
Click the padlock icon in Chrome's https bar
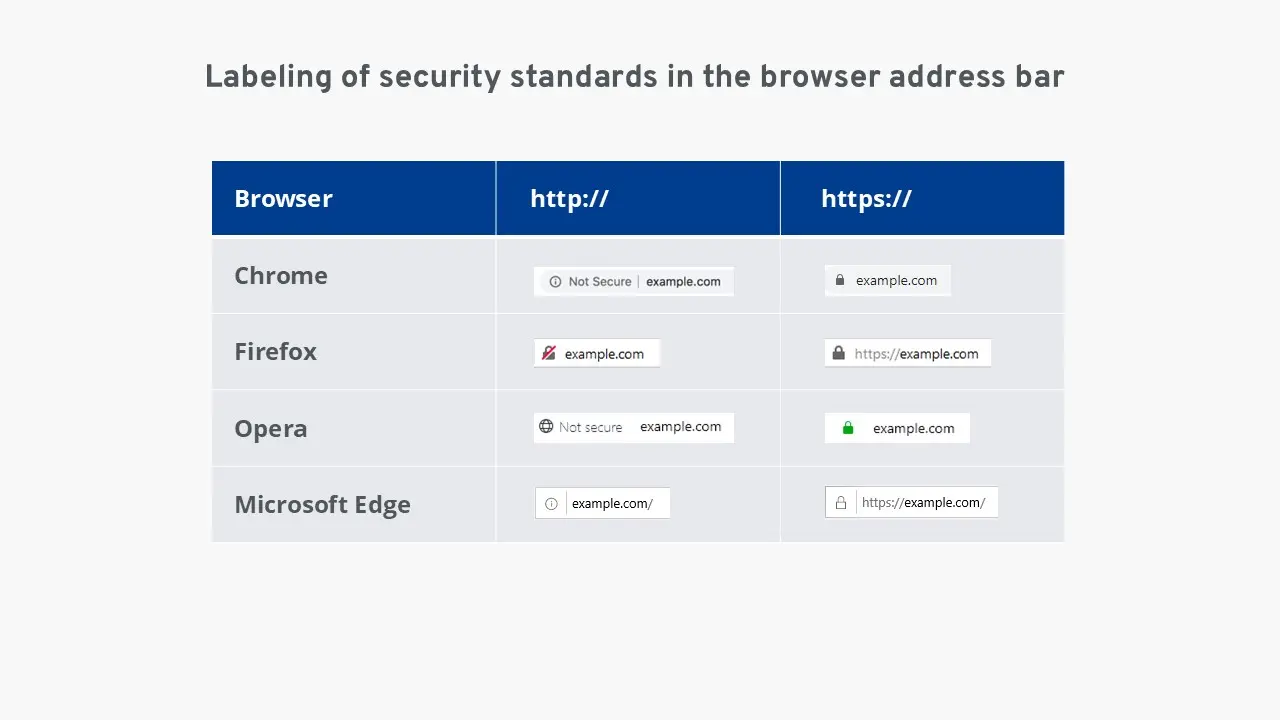[x=839, y=280]
